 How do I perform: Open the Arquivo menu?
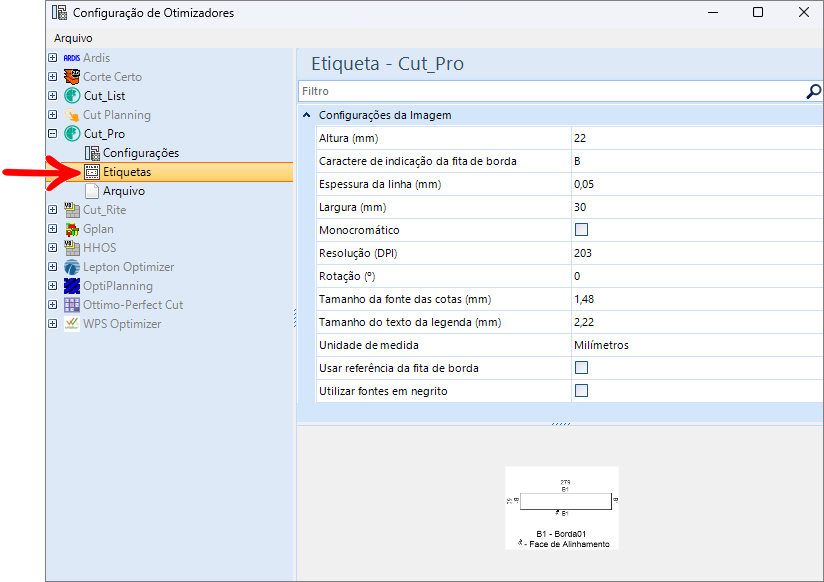[73, 38]
